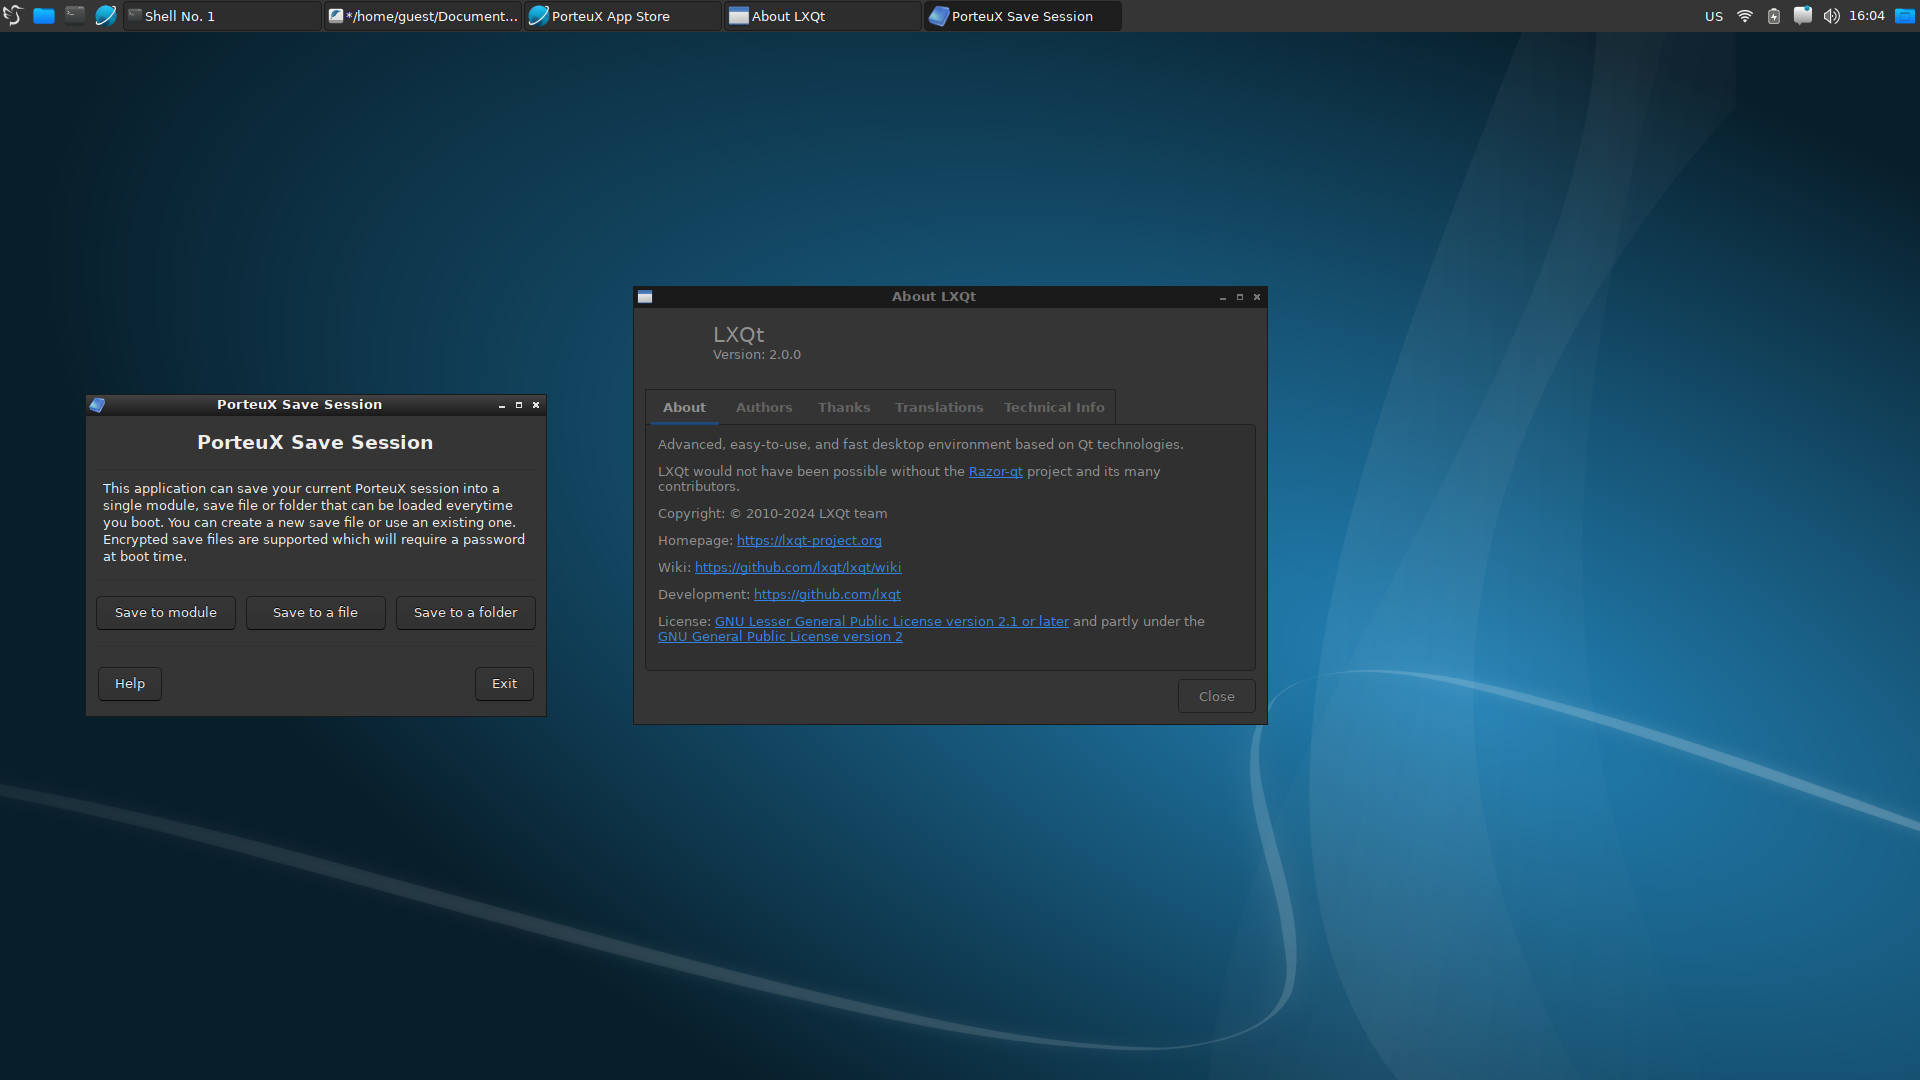
Task: Show calendar from the 16:04 clock
Action: (1867, 16)
